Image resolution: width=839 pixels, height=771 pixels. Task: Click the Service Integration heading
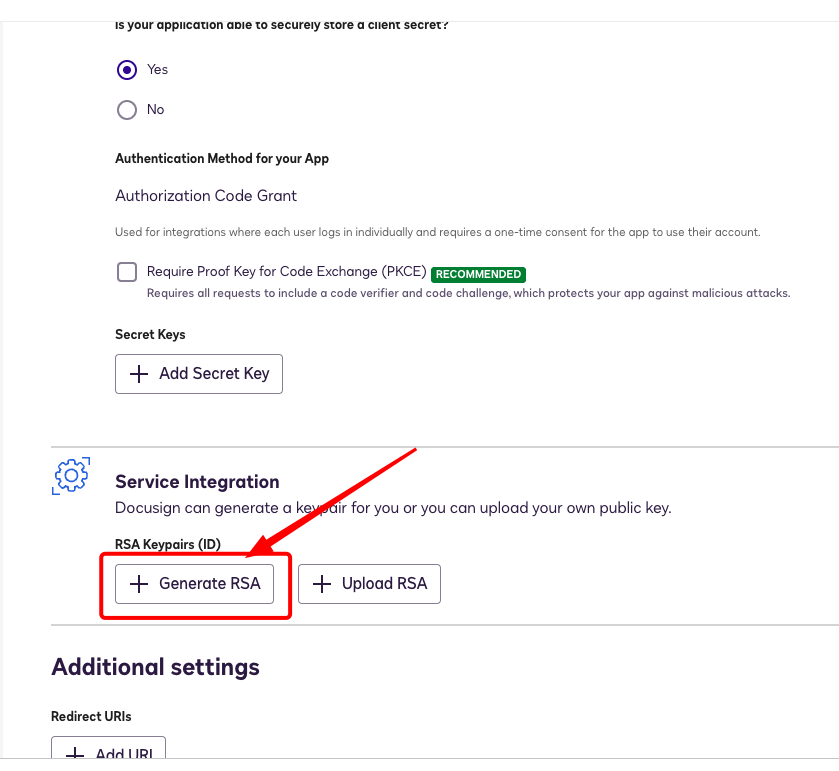197,482
